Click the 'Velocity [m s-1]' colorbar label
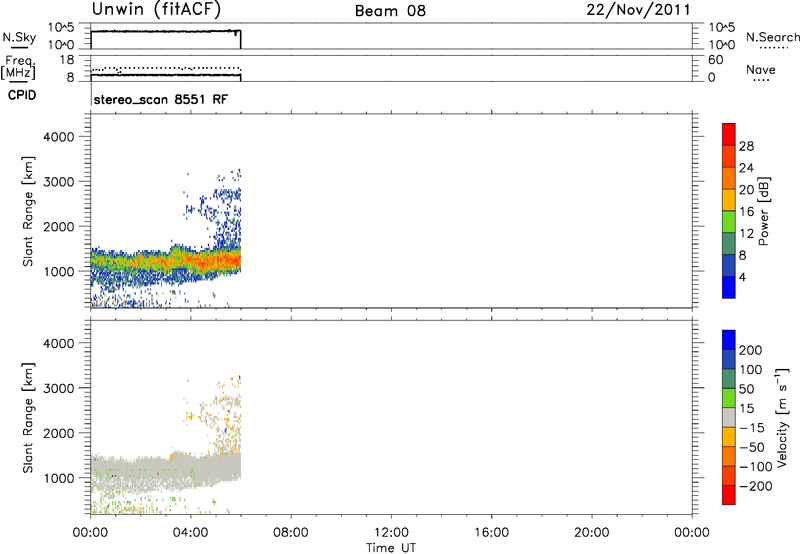Image resolution: width=800 pixels, height=554 pixels. tap(782, 417)
